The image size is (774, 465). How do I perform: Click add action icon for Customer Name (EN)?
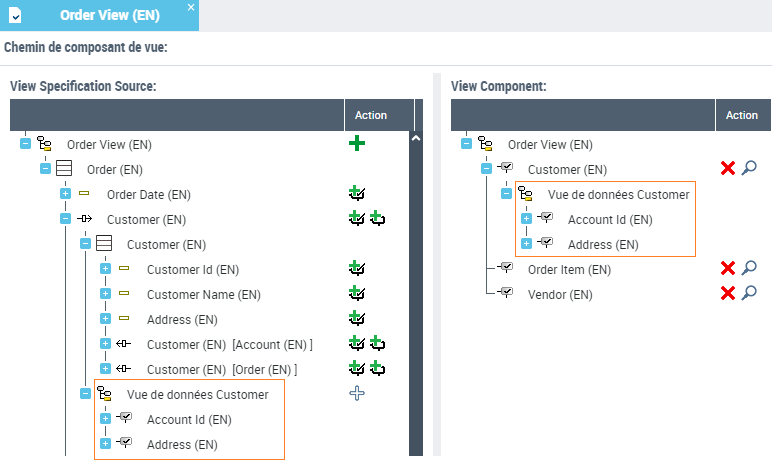pos(356,294)
